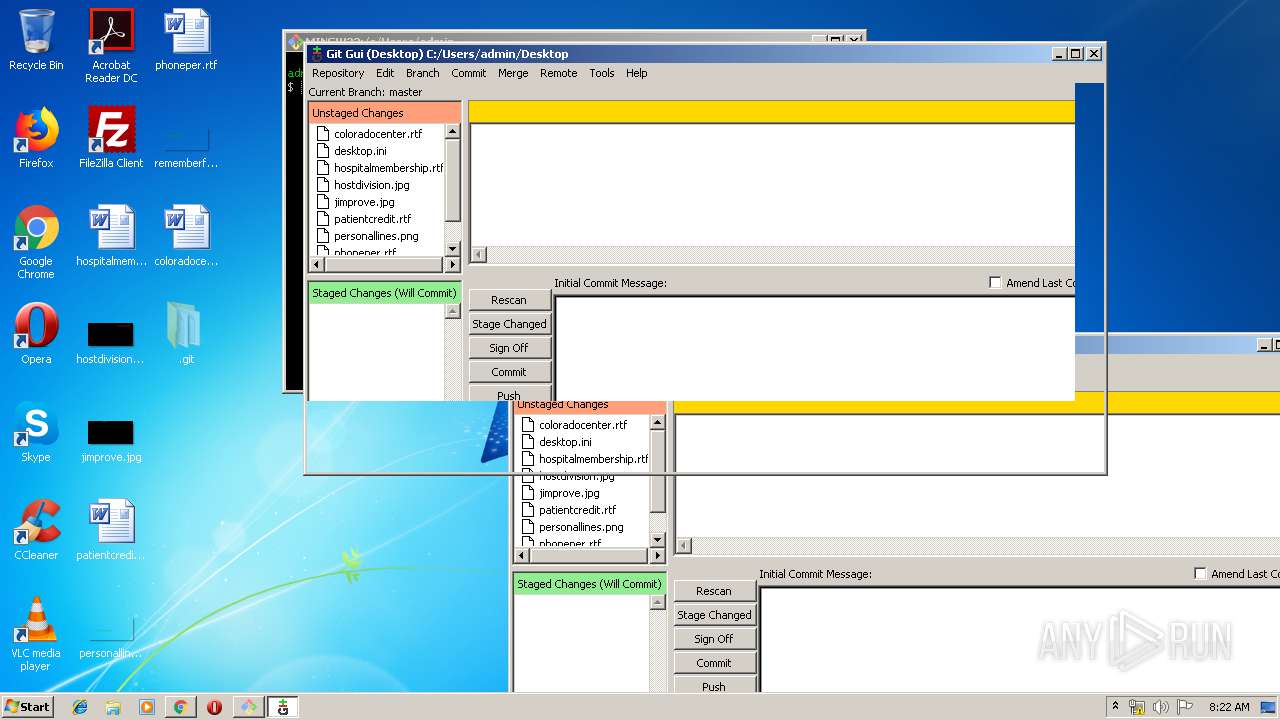
Task: Open Windows Media Player taskbar icon
Action: [x=147, y=707]
